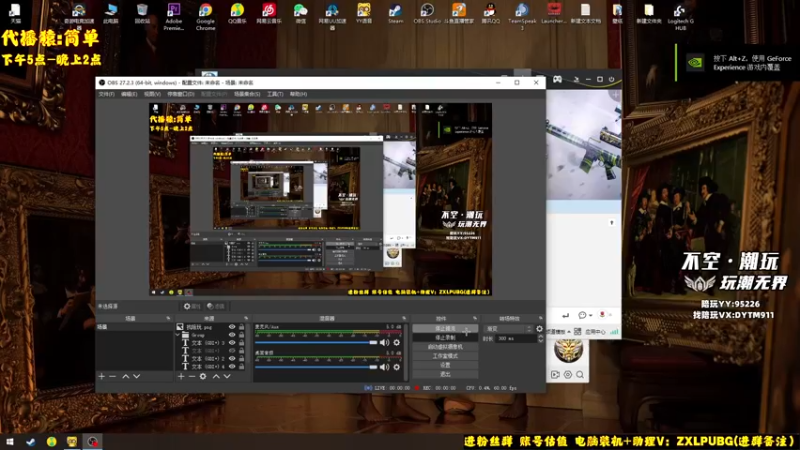Screen dimensions: 800x450
Task: Open 腾讯QQ desktop shortcut
Action: 490,13
